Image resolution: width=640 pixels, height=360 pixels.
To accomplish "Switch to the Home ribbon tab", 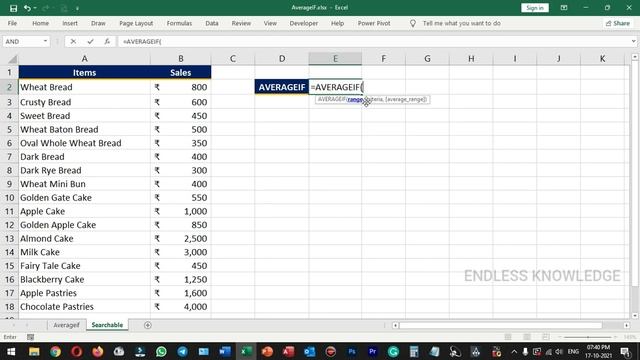I will click(40, 23).
